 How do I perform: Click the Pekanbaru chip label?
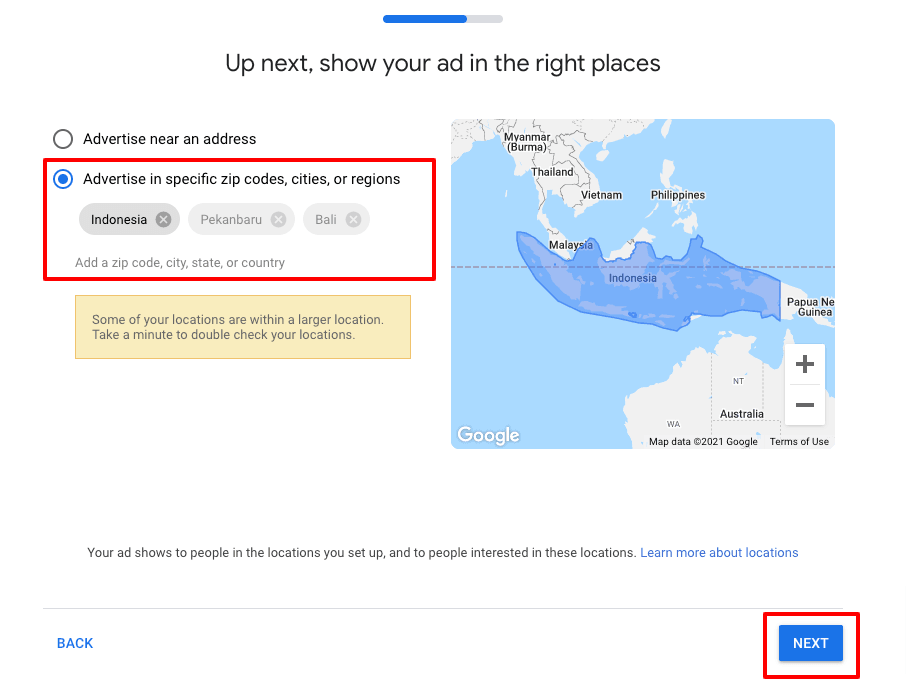[x=231, y=220]
